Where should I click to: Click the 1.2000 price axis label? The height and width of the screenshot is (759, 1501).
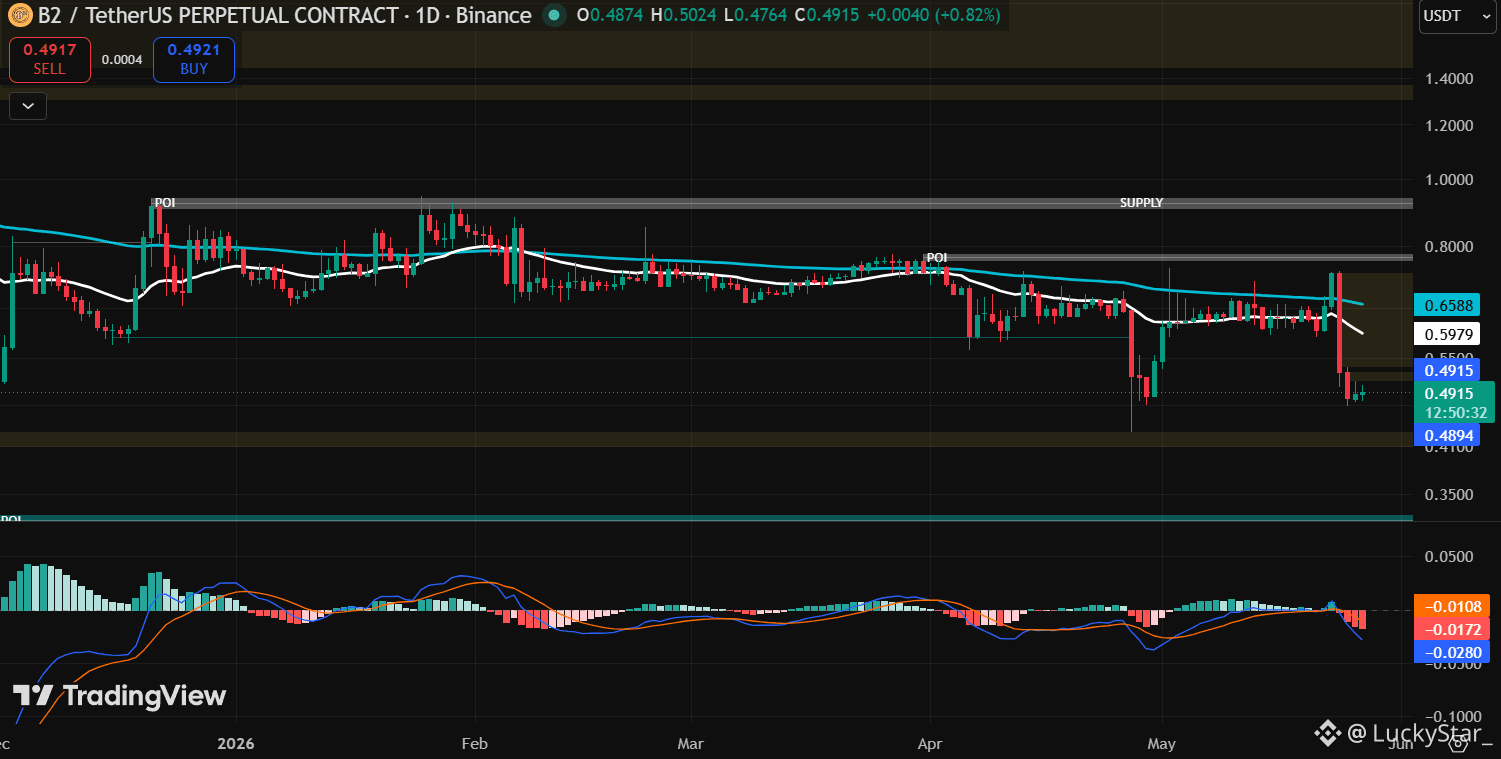point(1449,126)
